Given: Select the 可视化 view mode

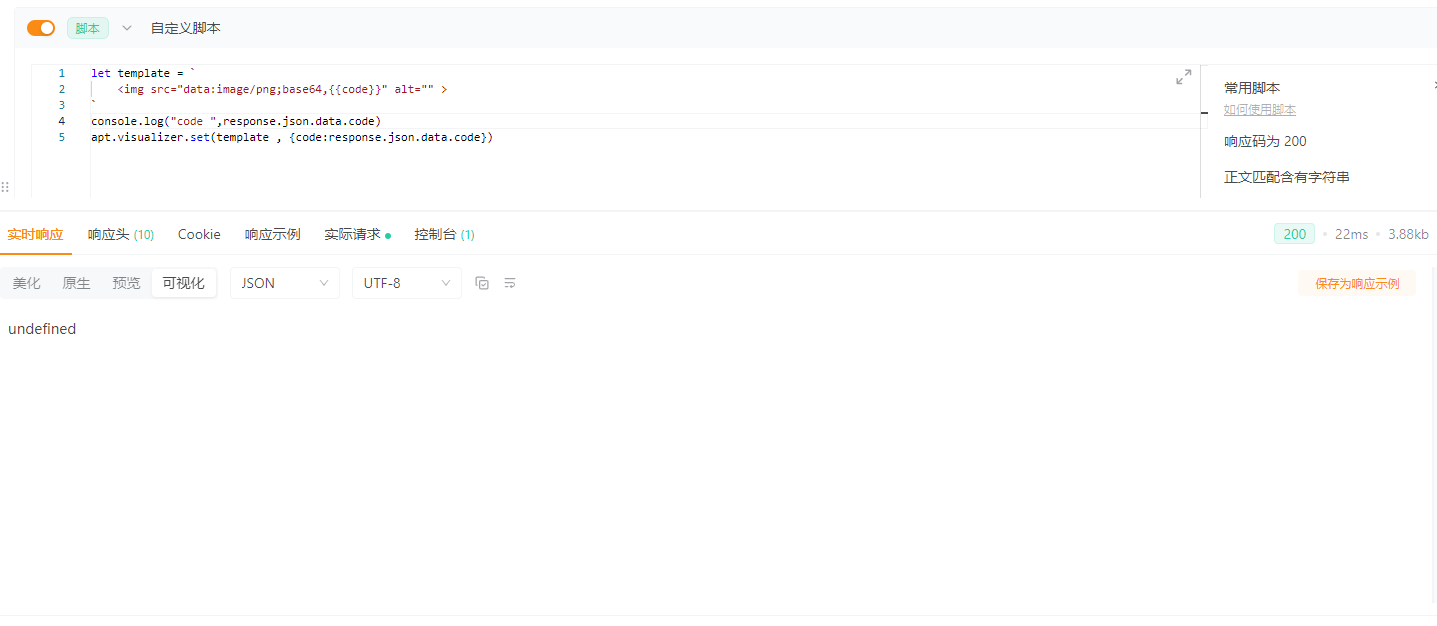Looking at the screenshot, I should point(184,283).
